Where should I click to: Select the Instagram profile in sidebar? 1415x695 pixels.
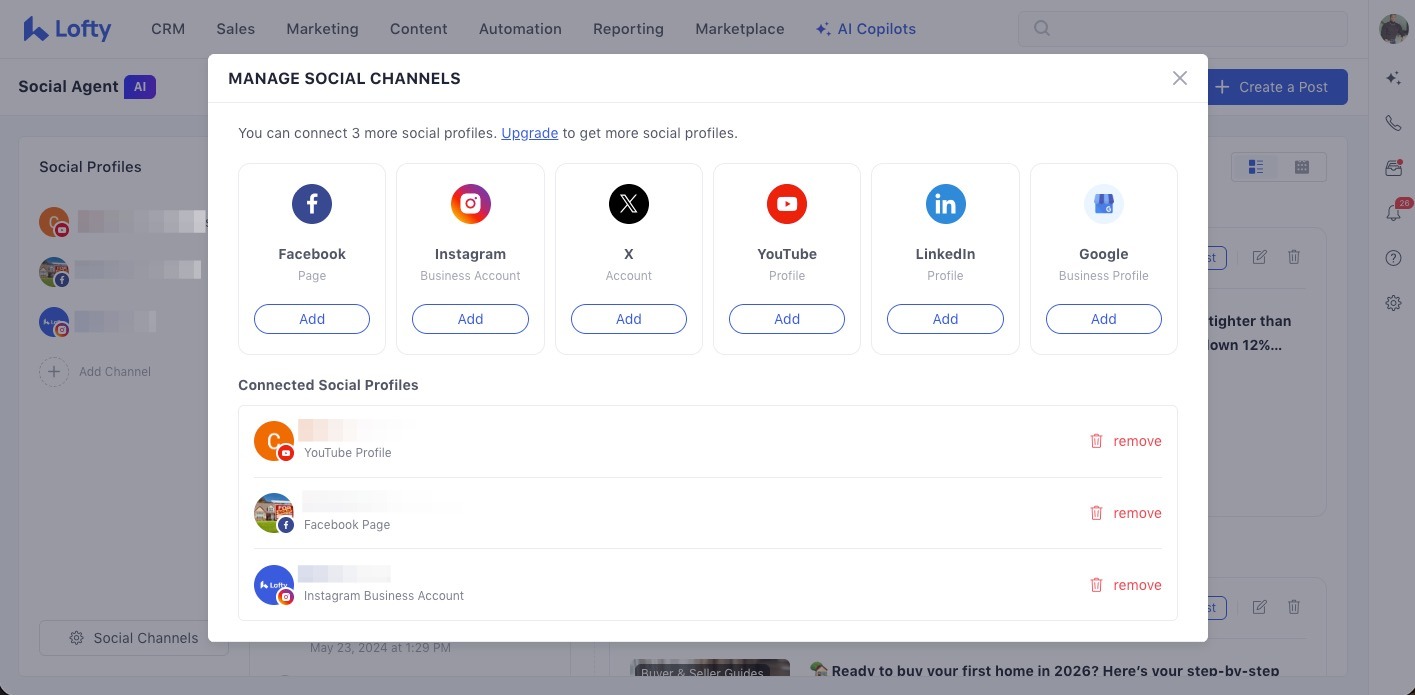[100, 322]
